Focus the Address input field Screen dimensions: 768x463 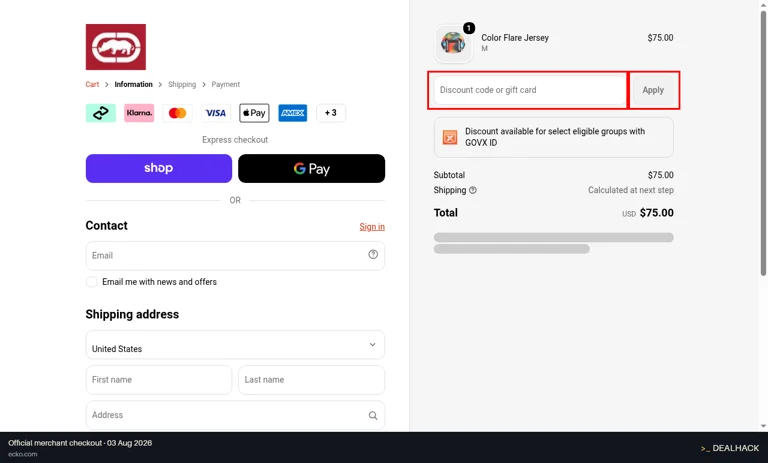coord(235,415)
